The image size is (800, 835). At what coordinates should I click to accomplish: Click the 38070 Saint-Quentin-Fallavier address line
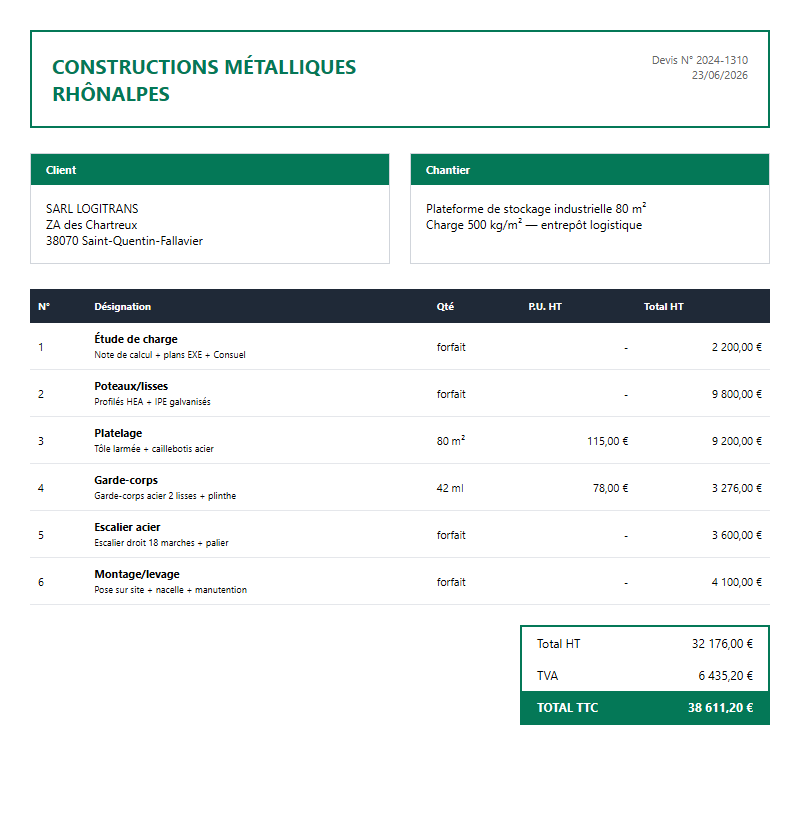coord(124,241)
